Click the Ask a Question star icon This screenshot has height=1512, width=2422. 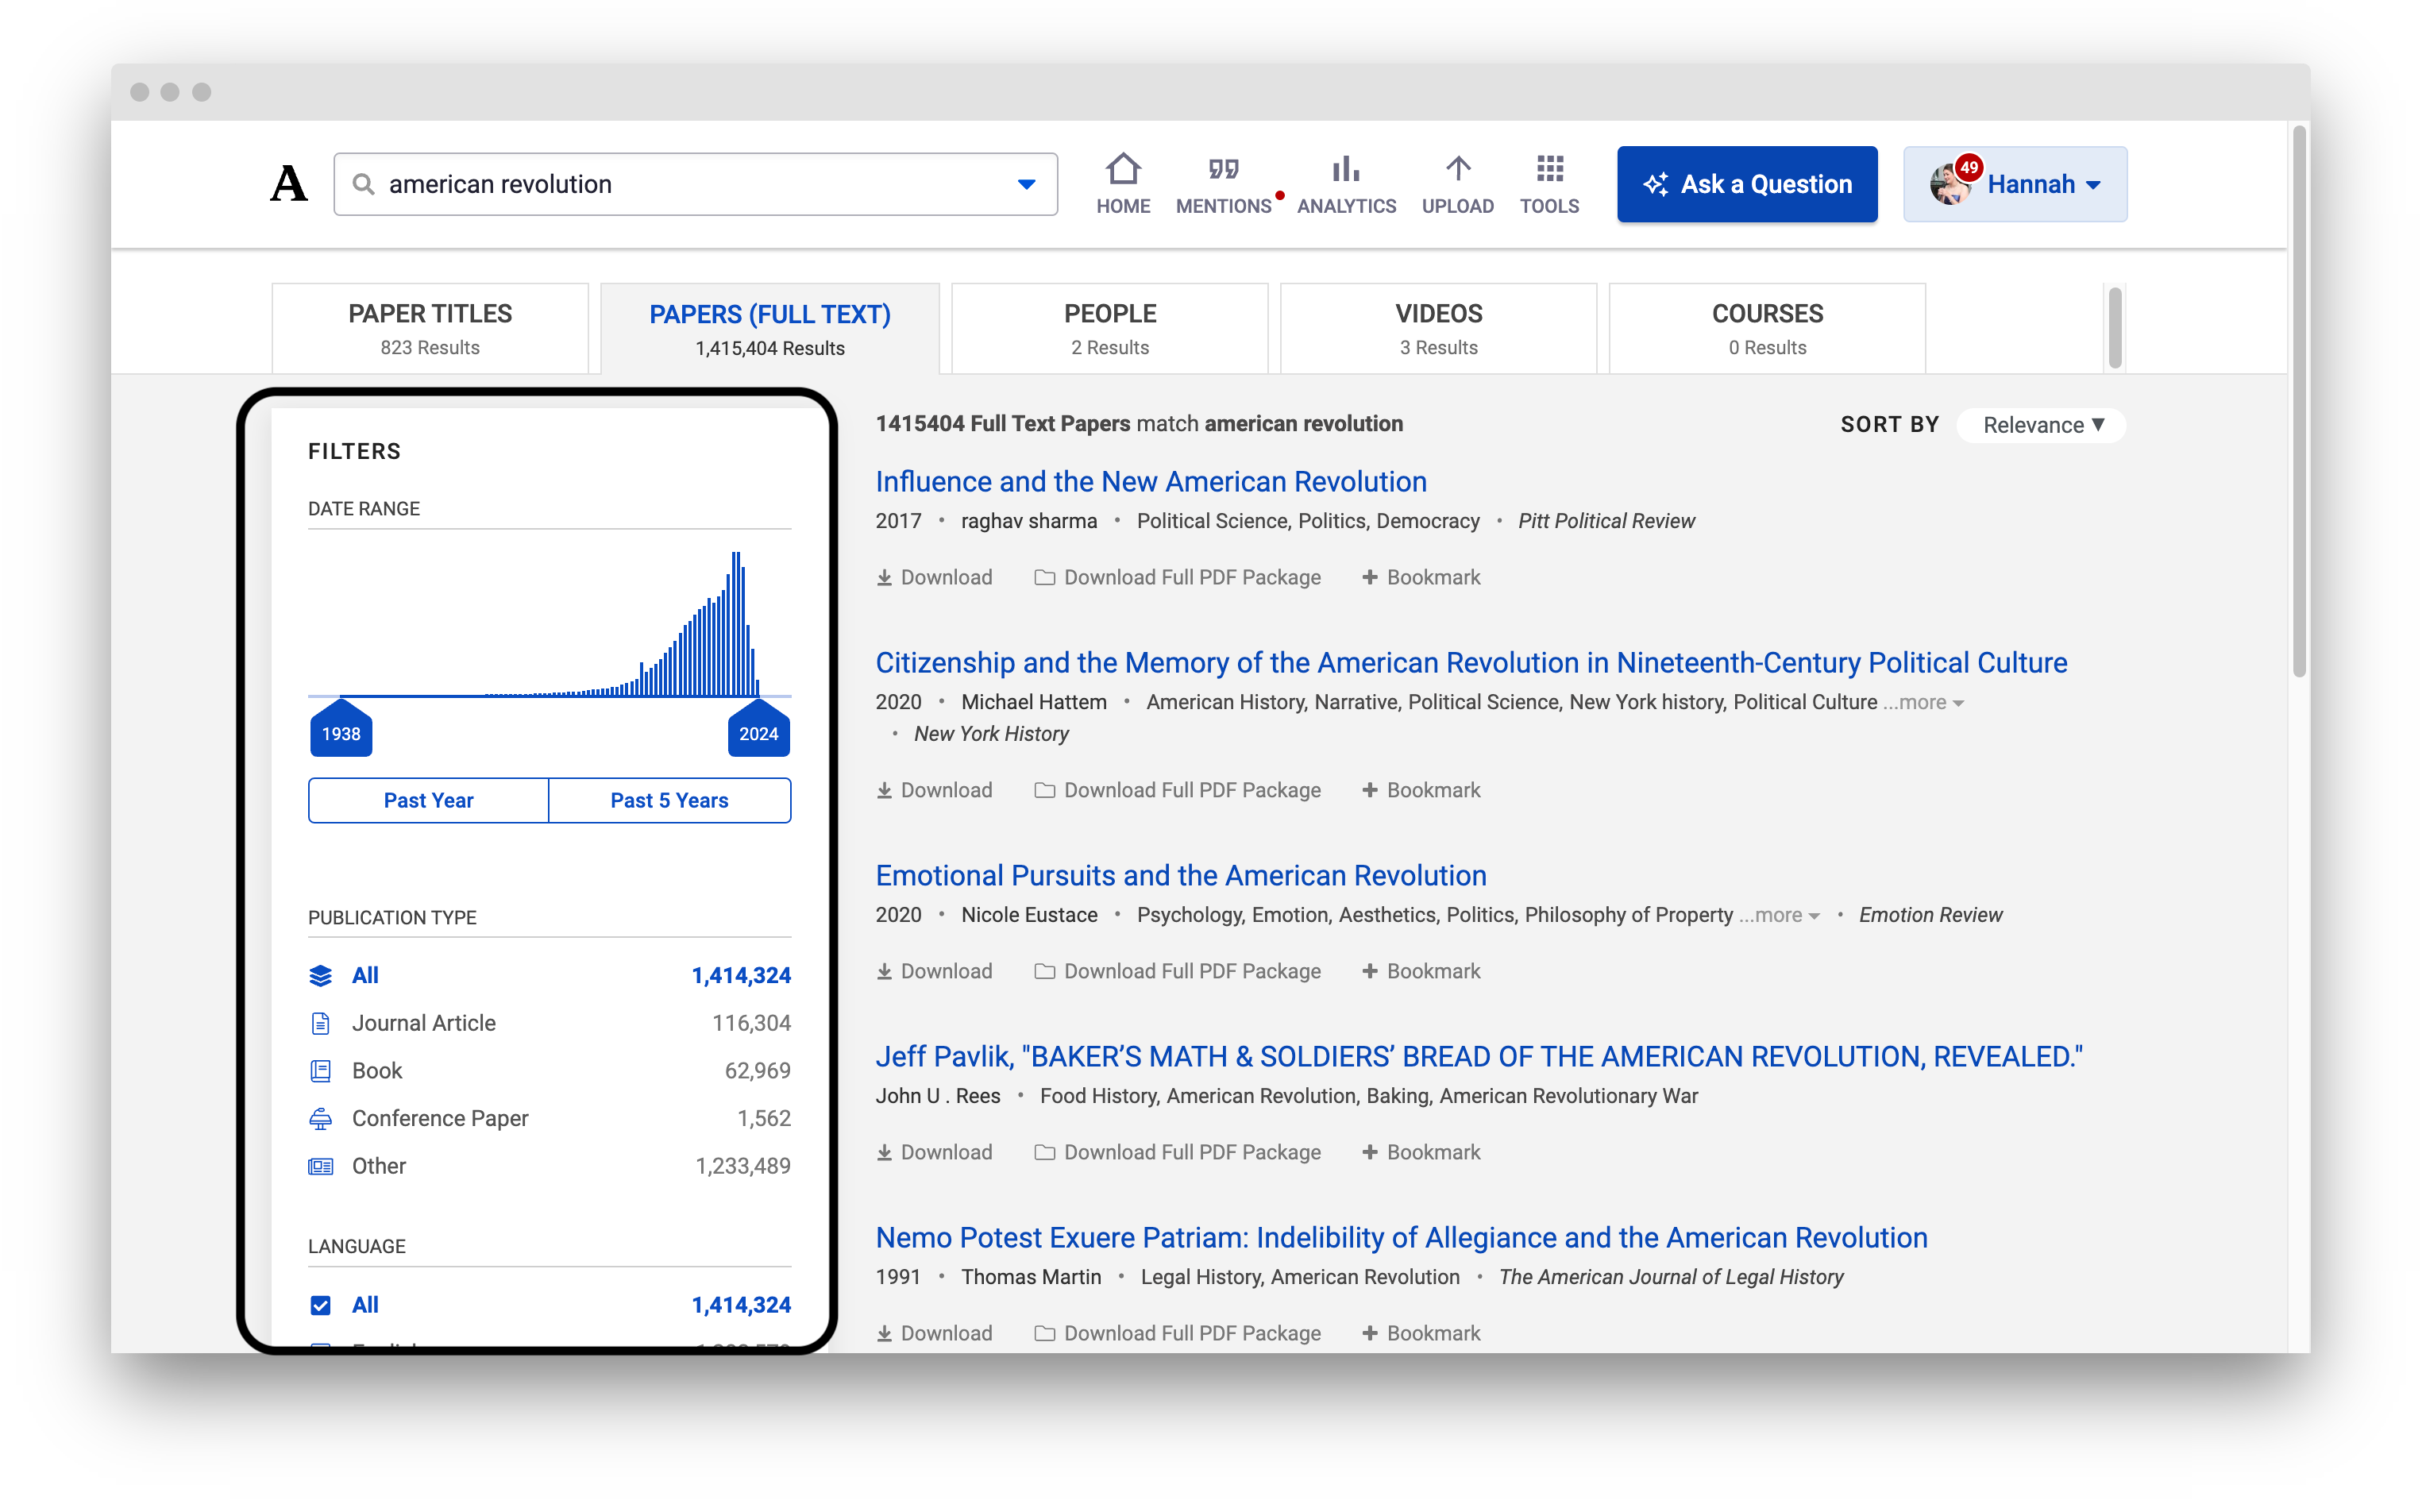pyautogui.click(x=1656, y=183)
